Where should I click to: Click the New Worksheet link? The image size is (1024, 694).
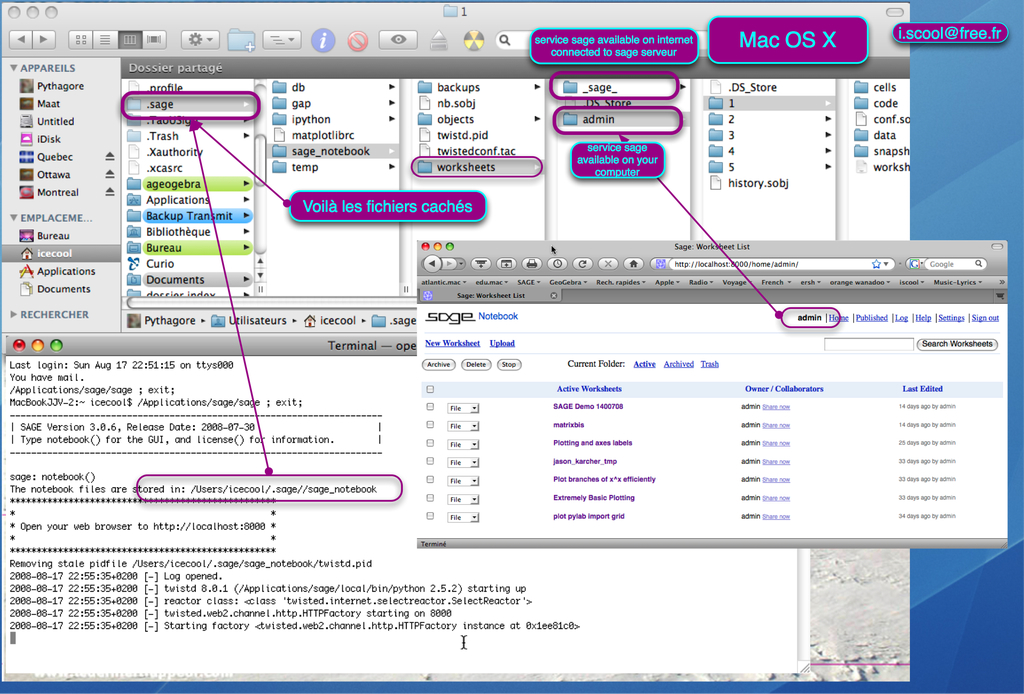[453, 343]
